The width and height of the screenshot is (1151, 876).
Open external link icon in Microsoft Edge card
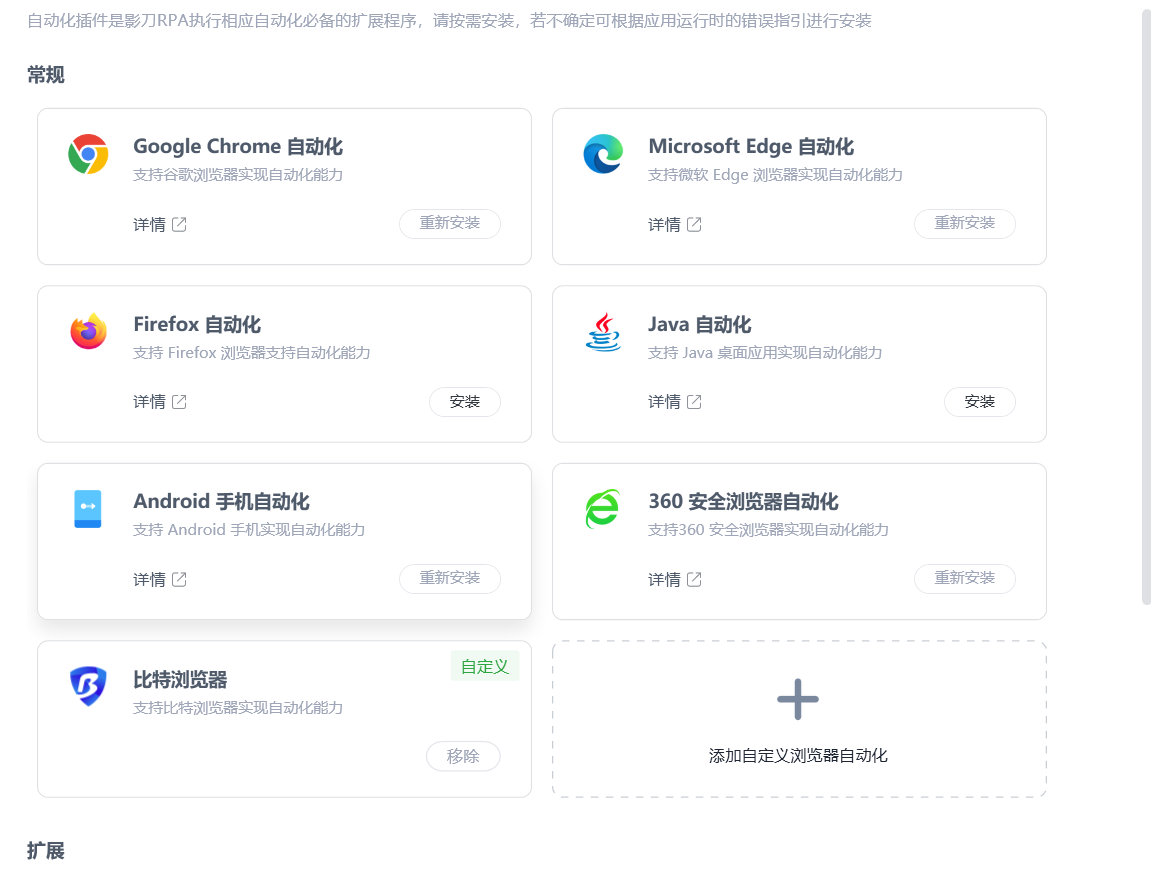(694, 225)
